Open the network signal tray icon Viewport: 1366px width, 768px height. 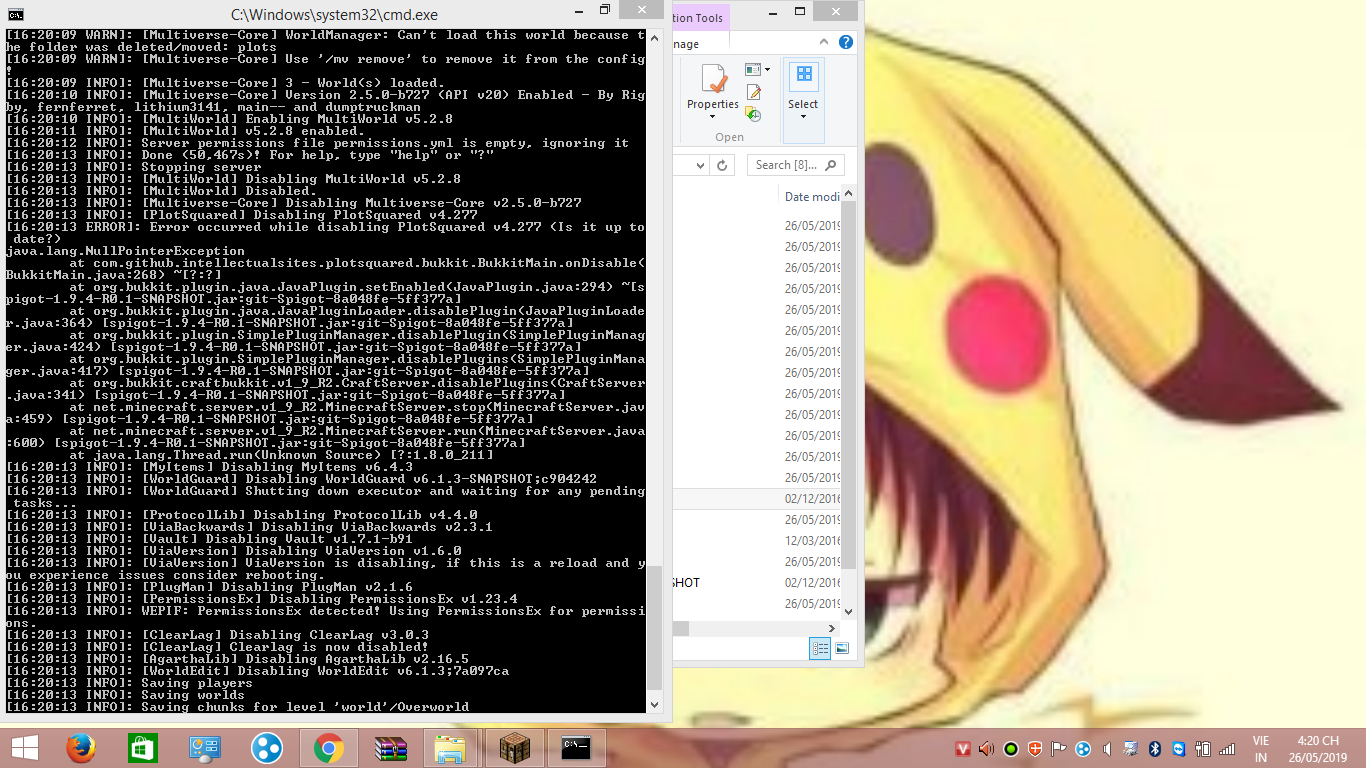(1226, 748)
